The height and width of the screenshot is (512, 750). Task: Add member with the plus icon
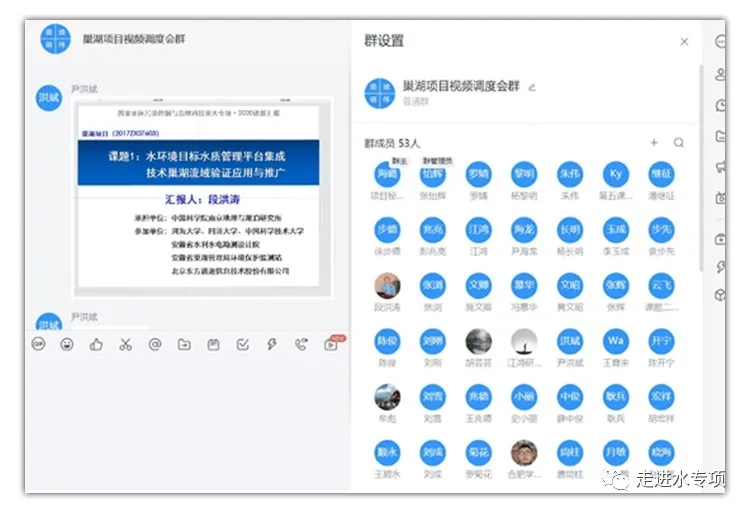654,143
